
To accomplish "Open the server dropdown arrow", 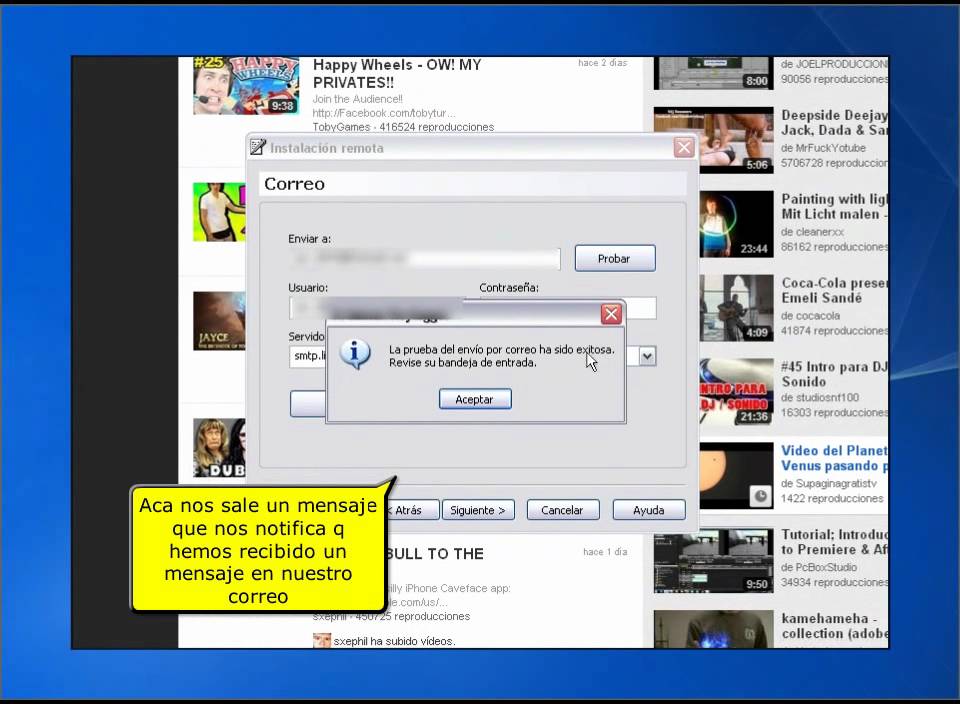I will [647, 356].
